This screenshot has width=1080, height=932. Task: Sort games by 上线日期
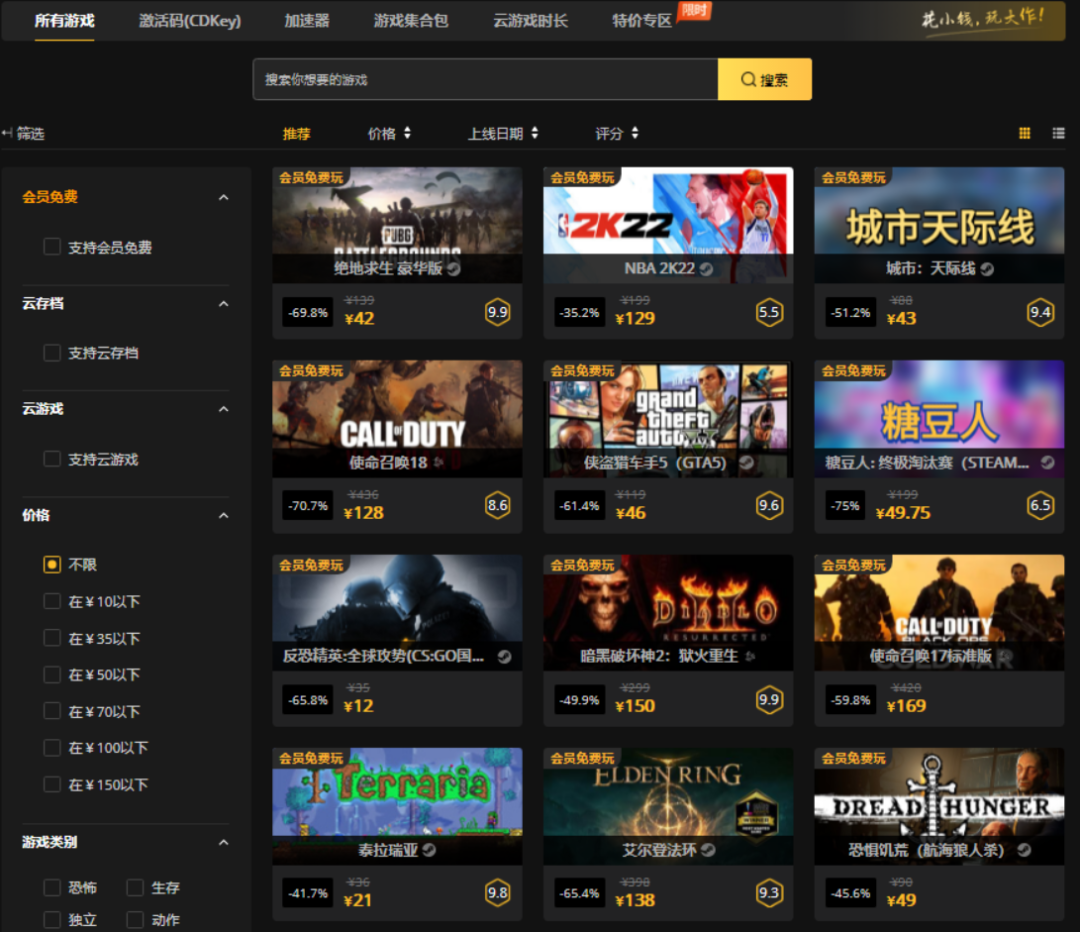pyautogui.click(x=503, y=134)
